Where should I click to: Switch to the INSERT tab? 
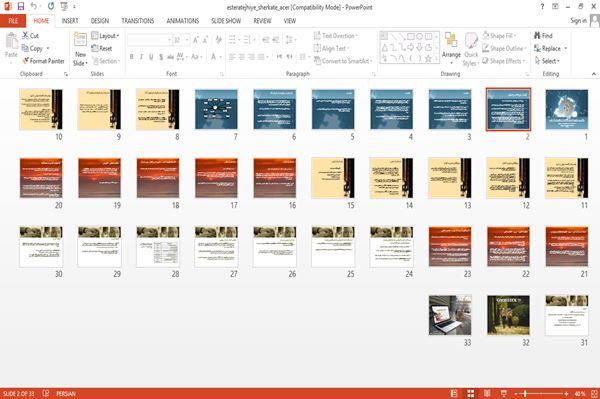point(70,21)
